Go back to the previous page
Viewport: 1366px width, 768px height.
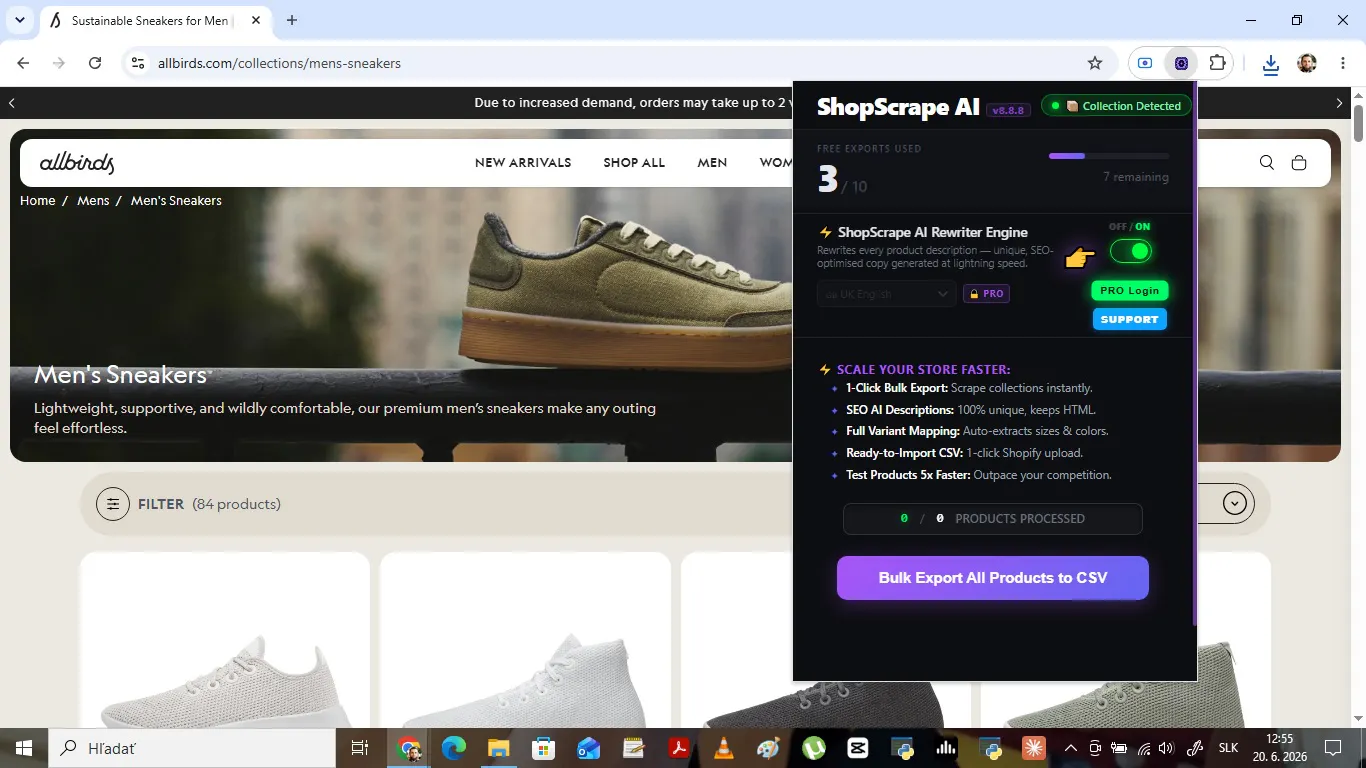(x=24, y=63)
